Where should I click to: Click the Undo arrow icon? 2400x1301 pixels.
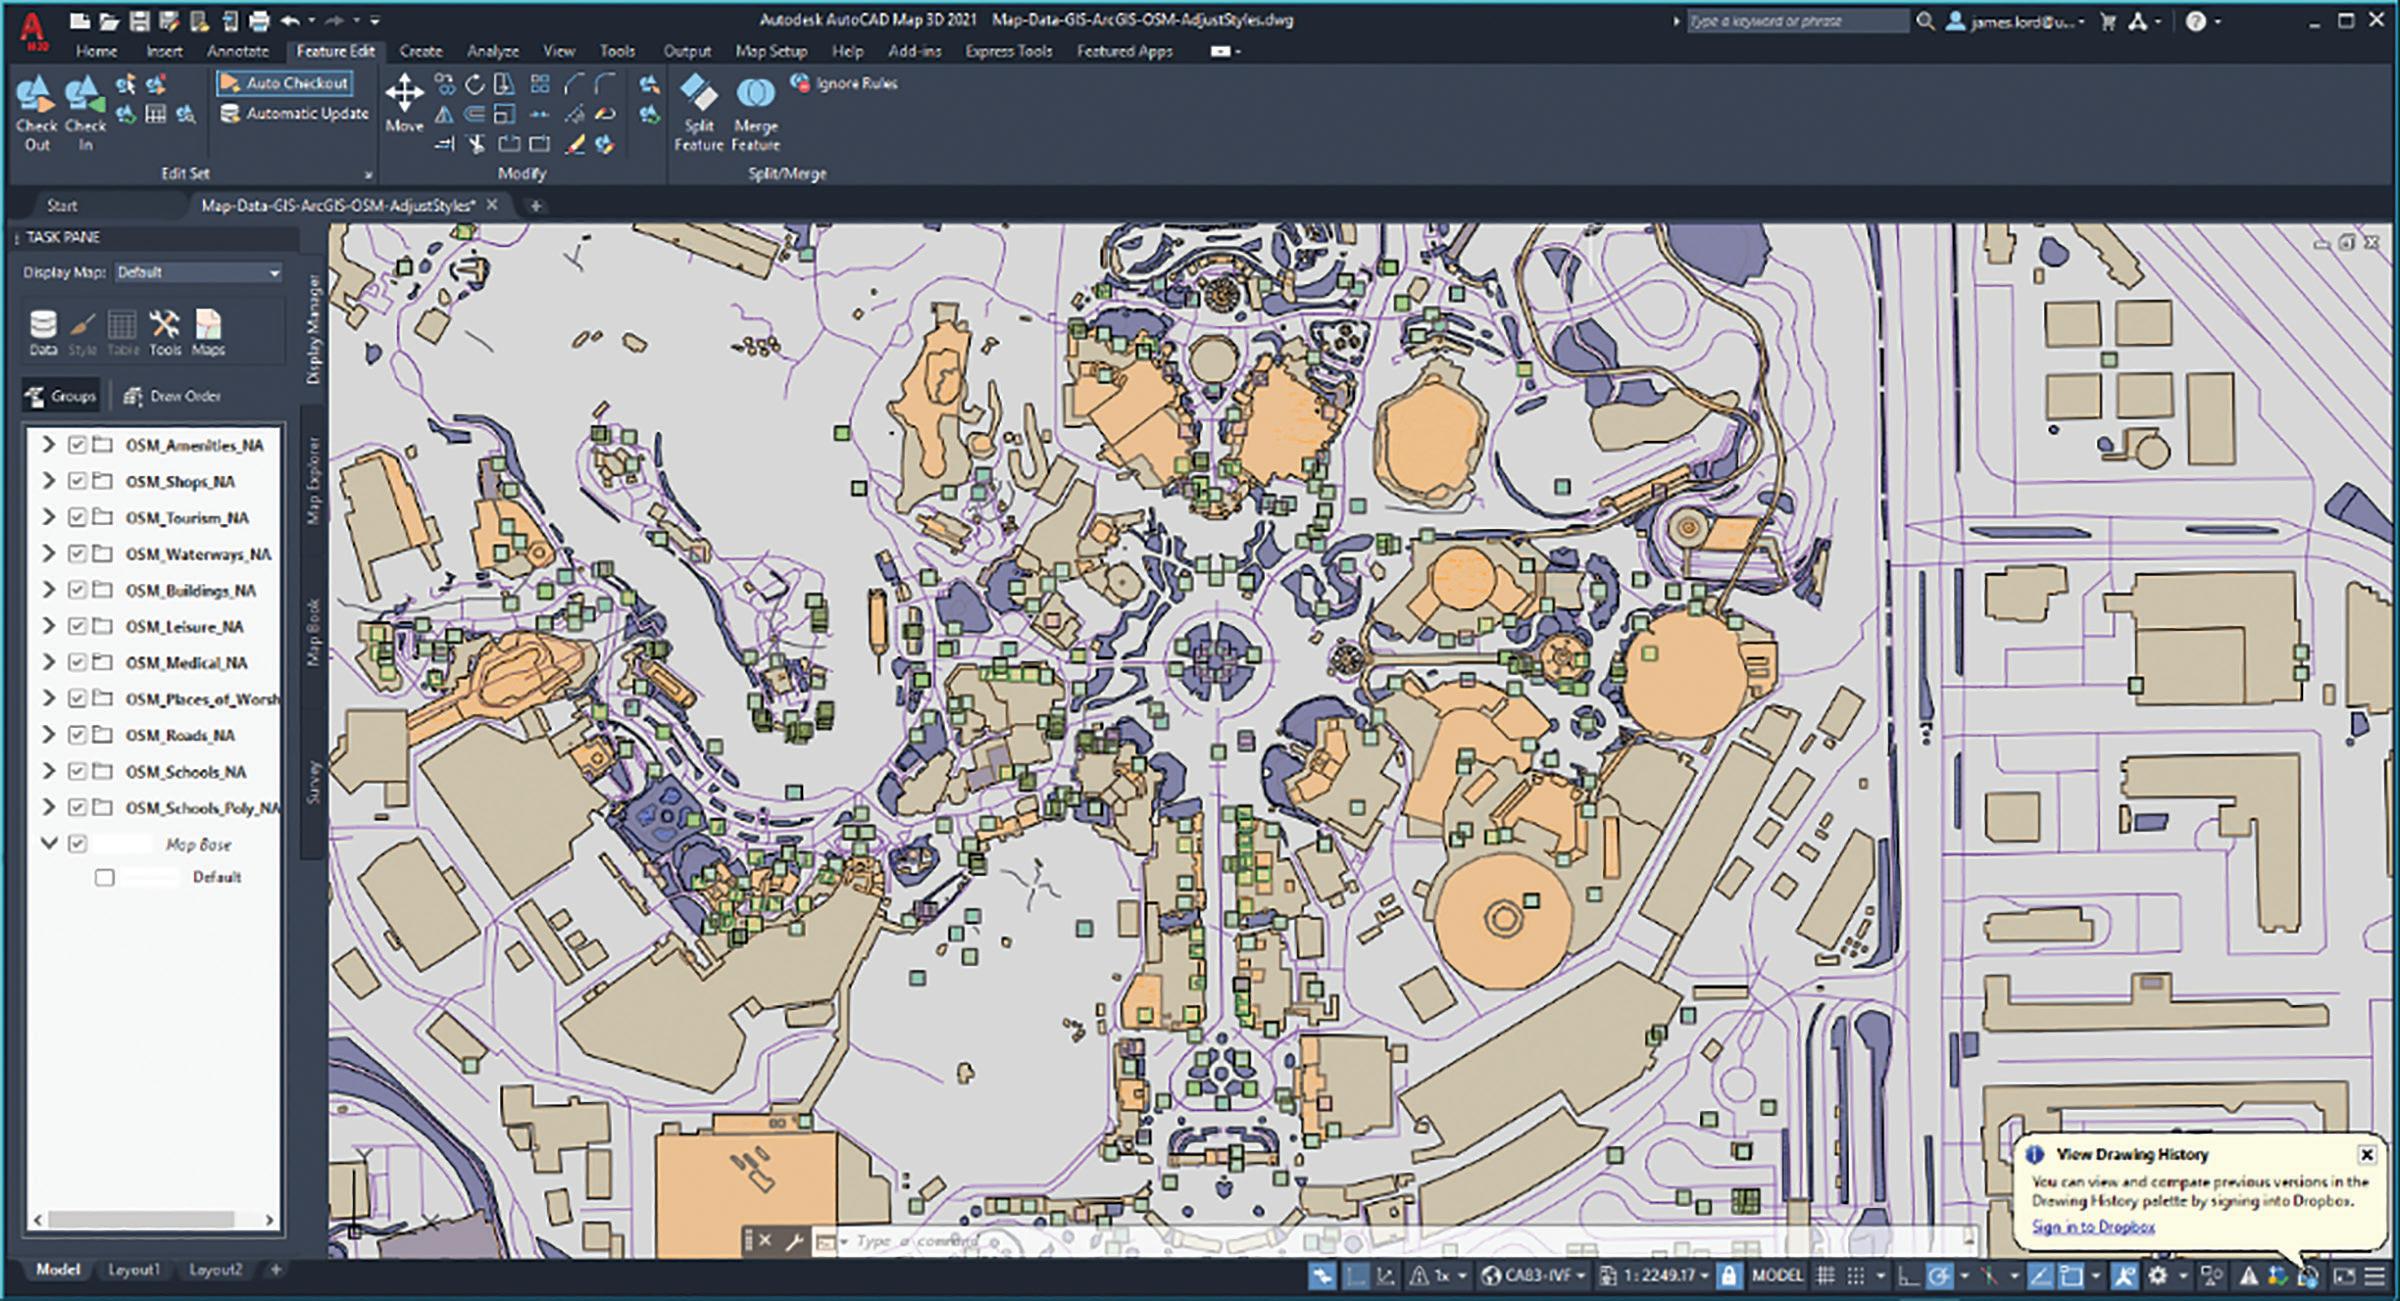290,20
